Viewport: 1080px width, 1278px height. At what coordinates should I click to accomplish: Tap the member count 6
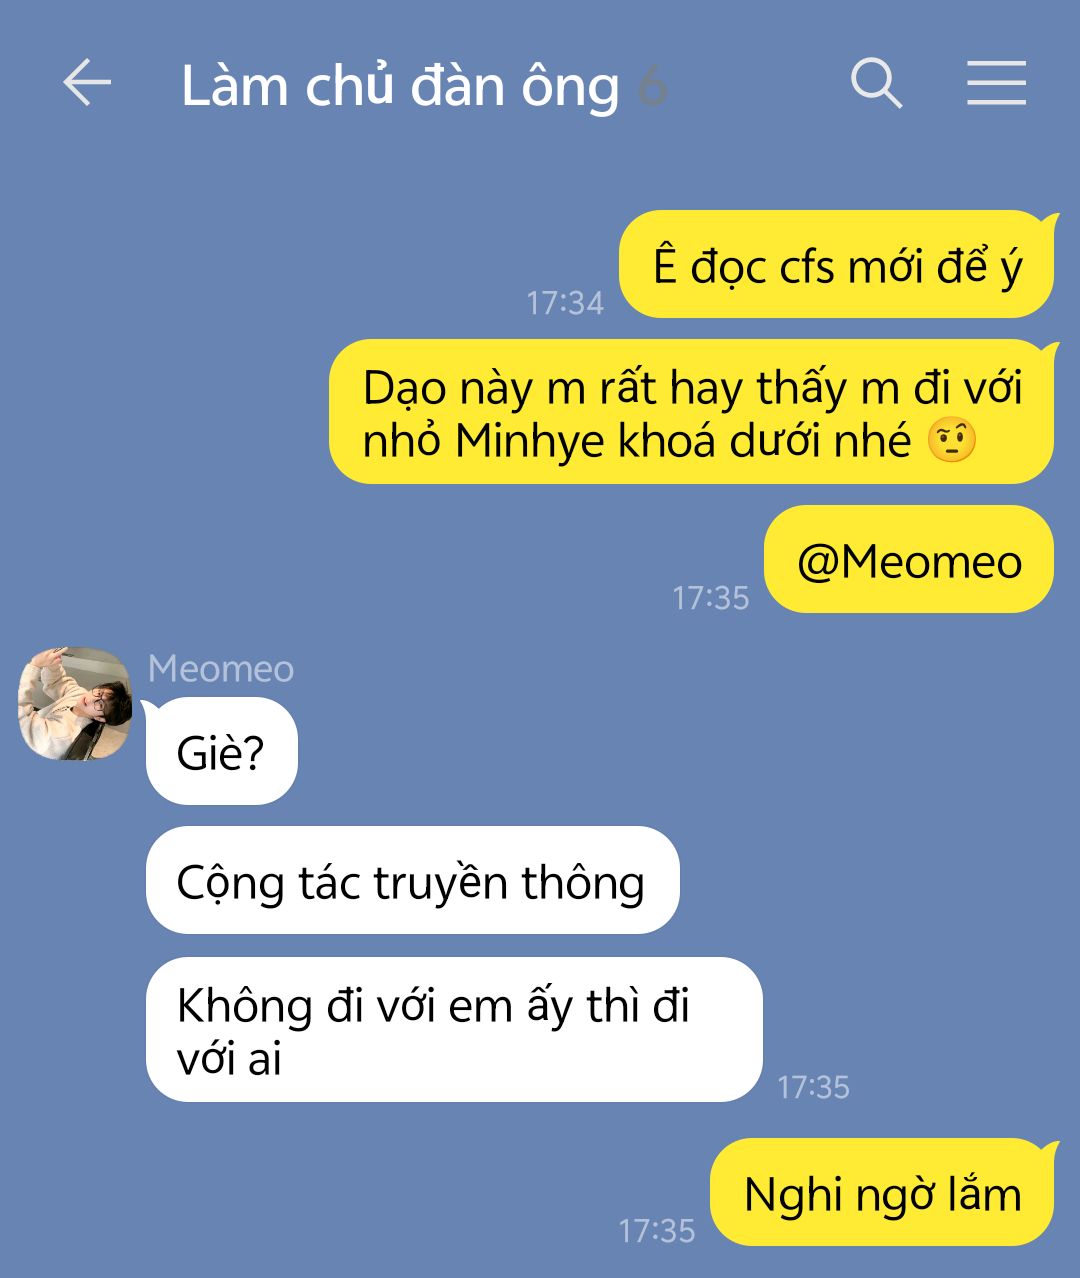pyautogui.click(x=652, y=87)
